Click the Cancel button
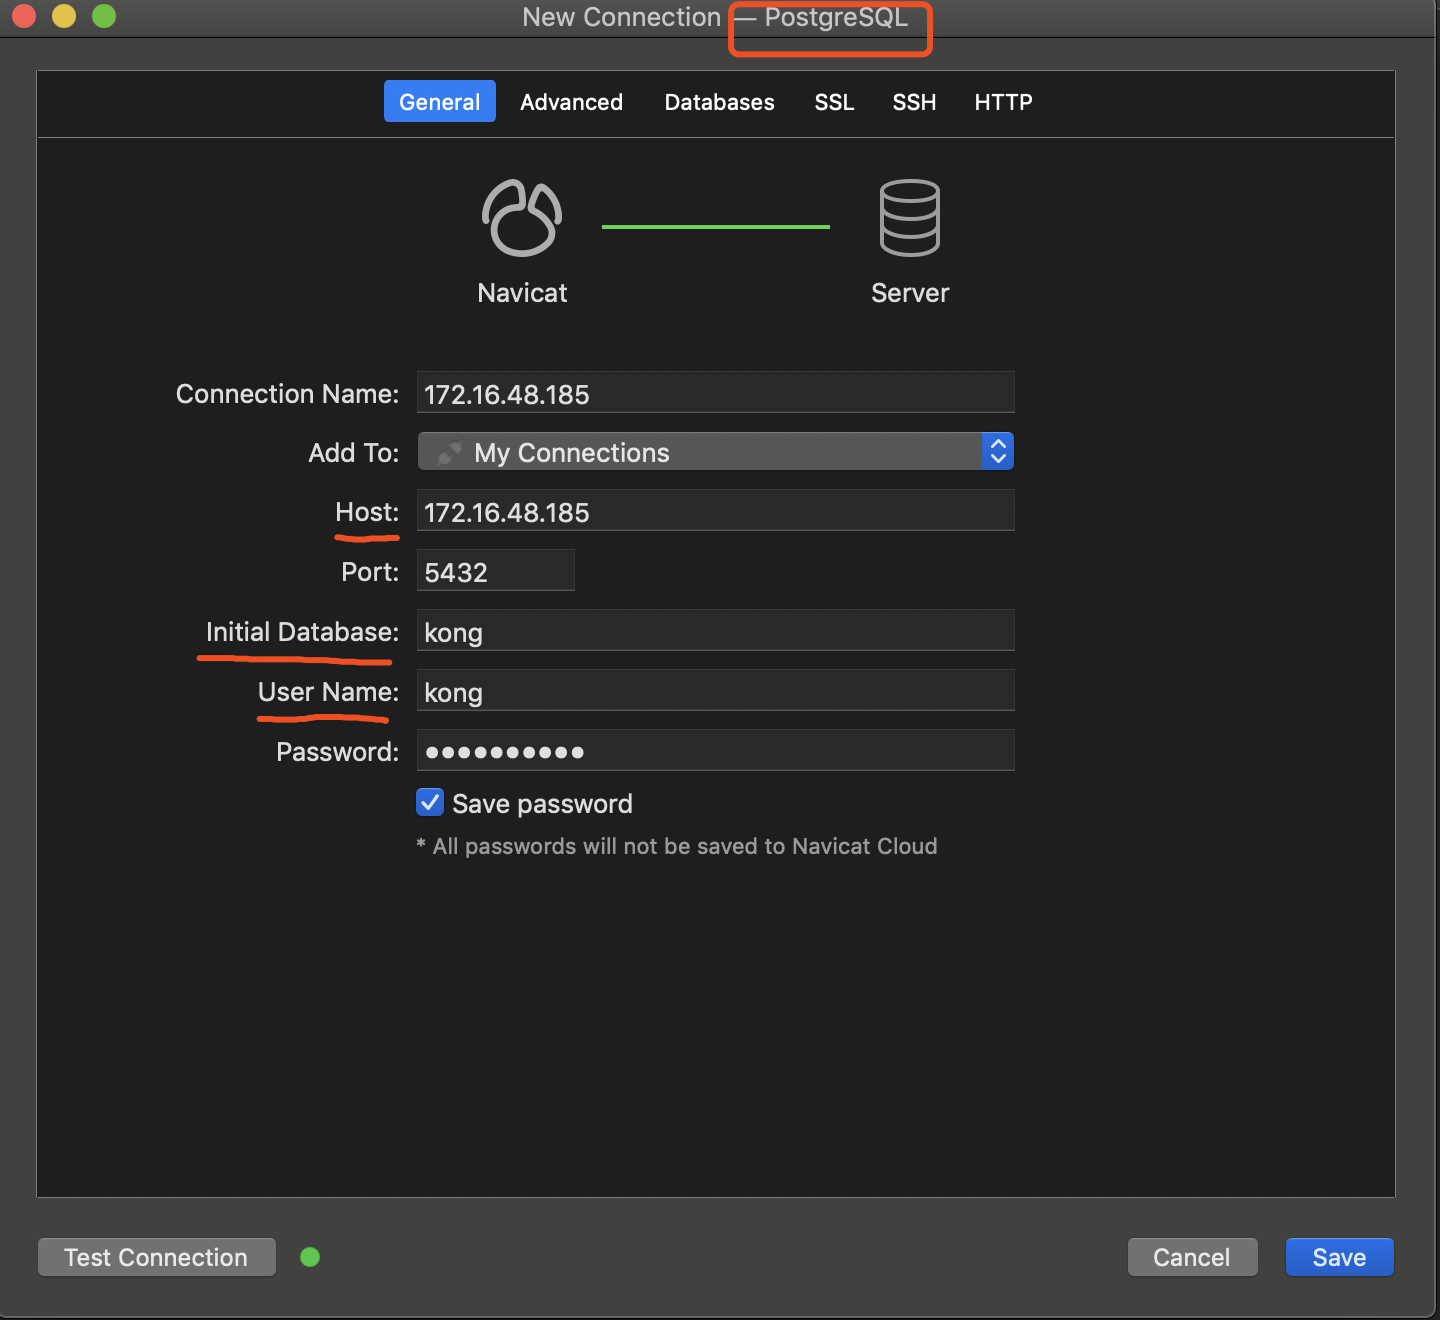The image size is (1440, 1320). 1192,1257
